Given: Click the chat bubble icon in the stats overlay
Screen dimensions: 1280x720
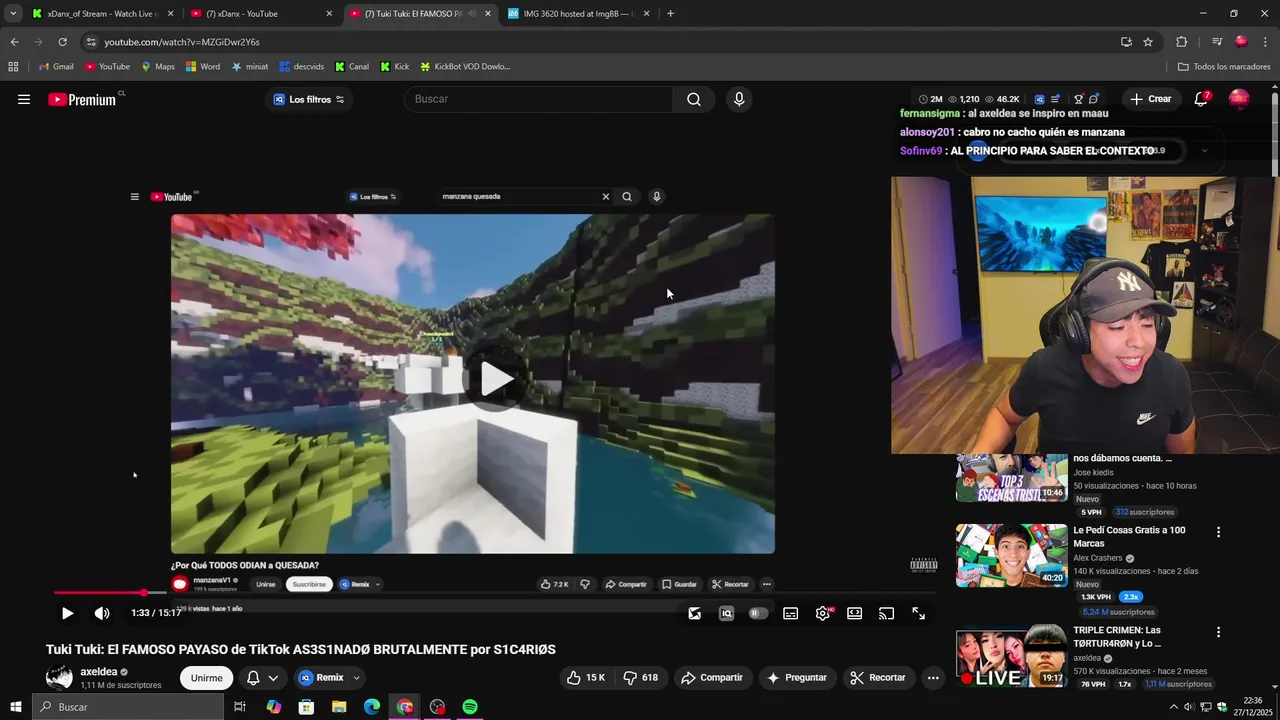Looking at the screenshot, I should coord(1093,99).
